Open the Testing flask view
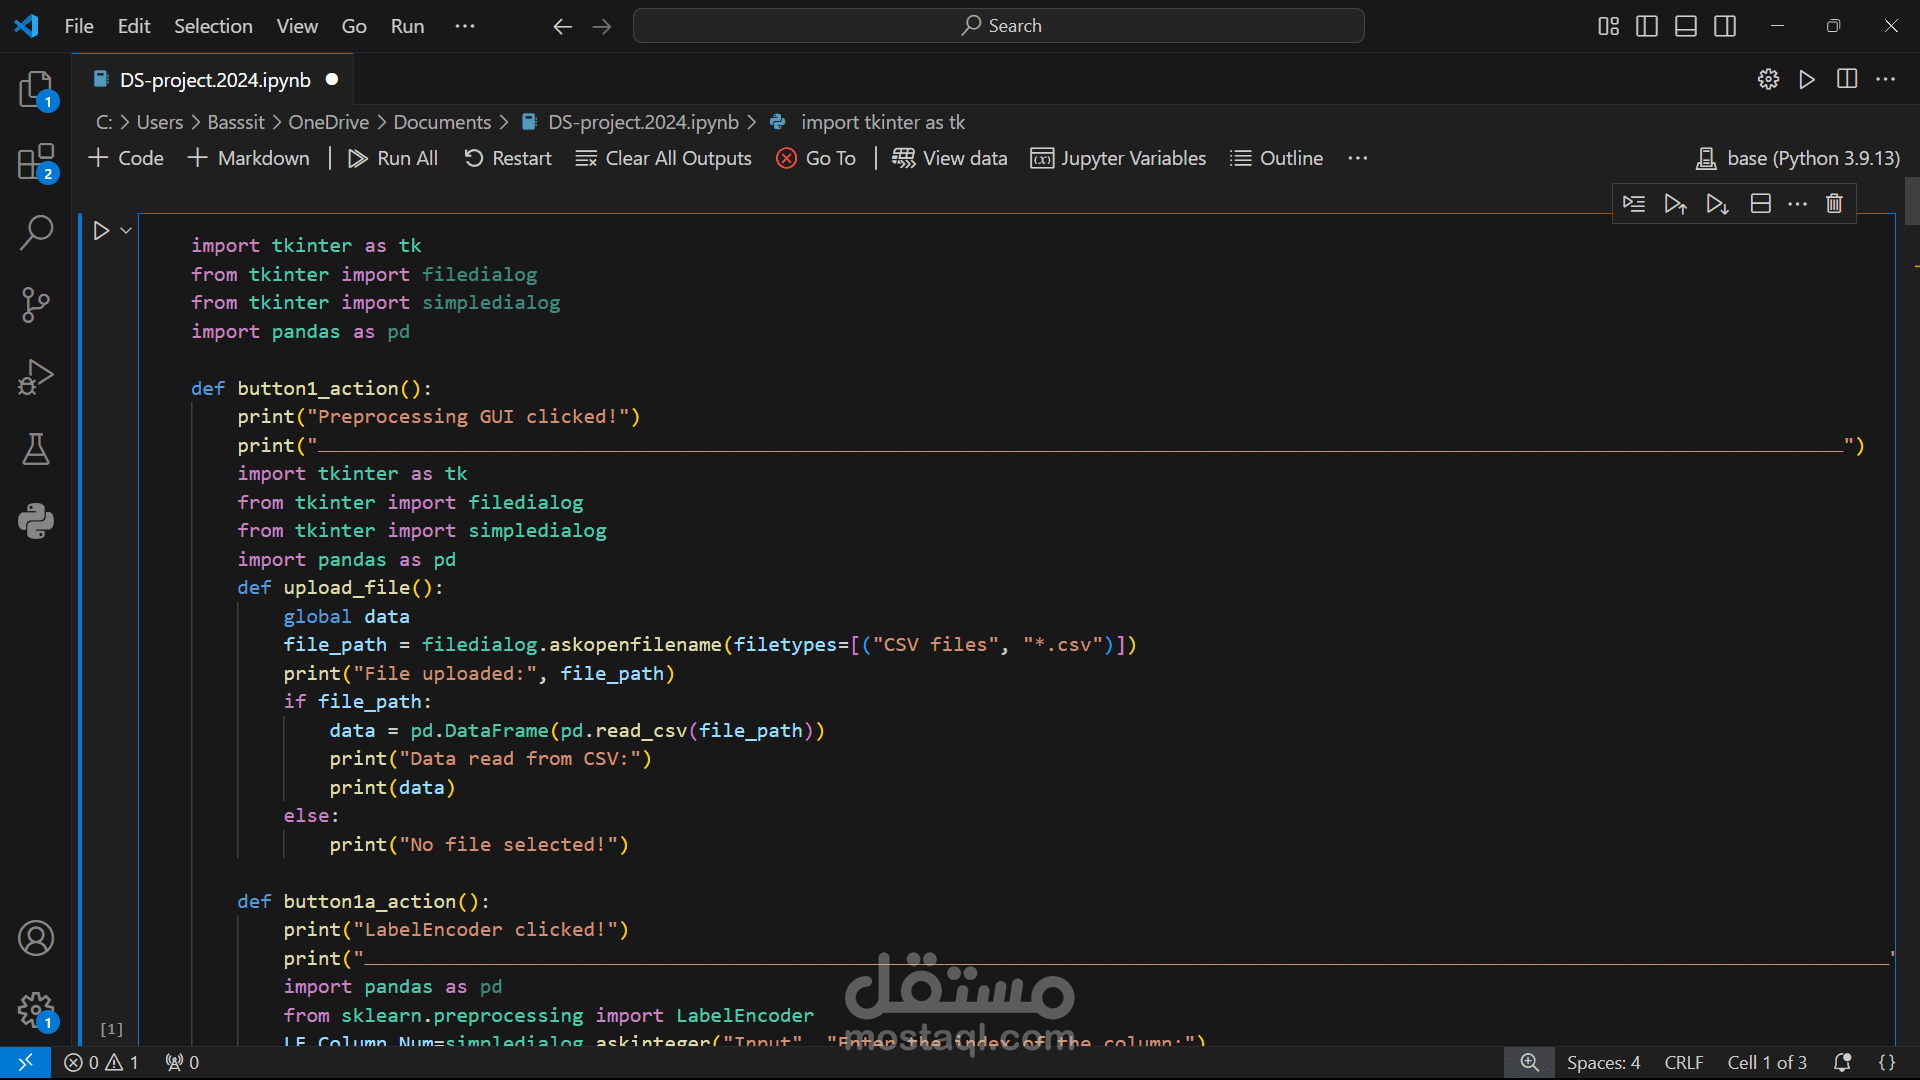Screen dimensions: 1920x1080 (36, 449)
